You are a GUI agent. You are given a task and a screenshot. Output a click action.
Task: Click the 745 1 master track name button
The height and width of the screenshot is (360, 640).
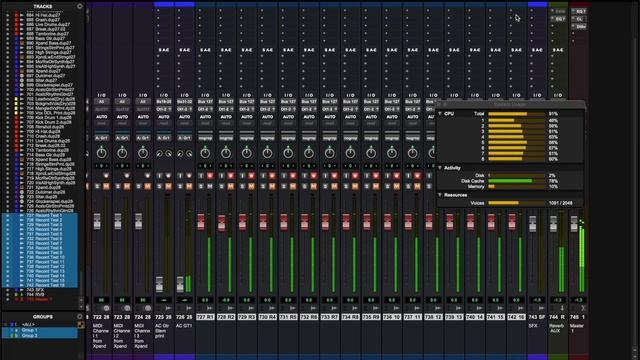click(578, 317)
